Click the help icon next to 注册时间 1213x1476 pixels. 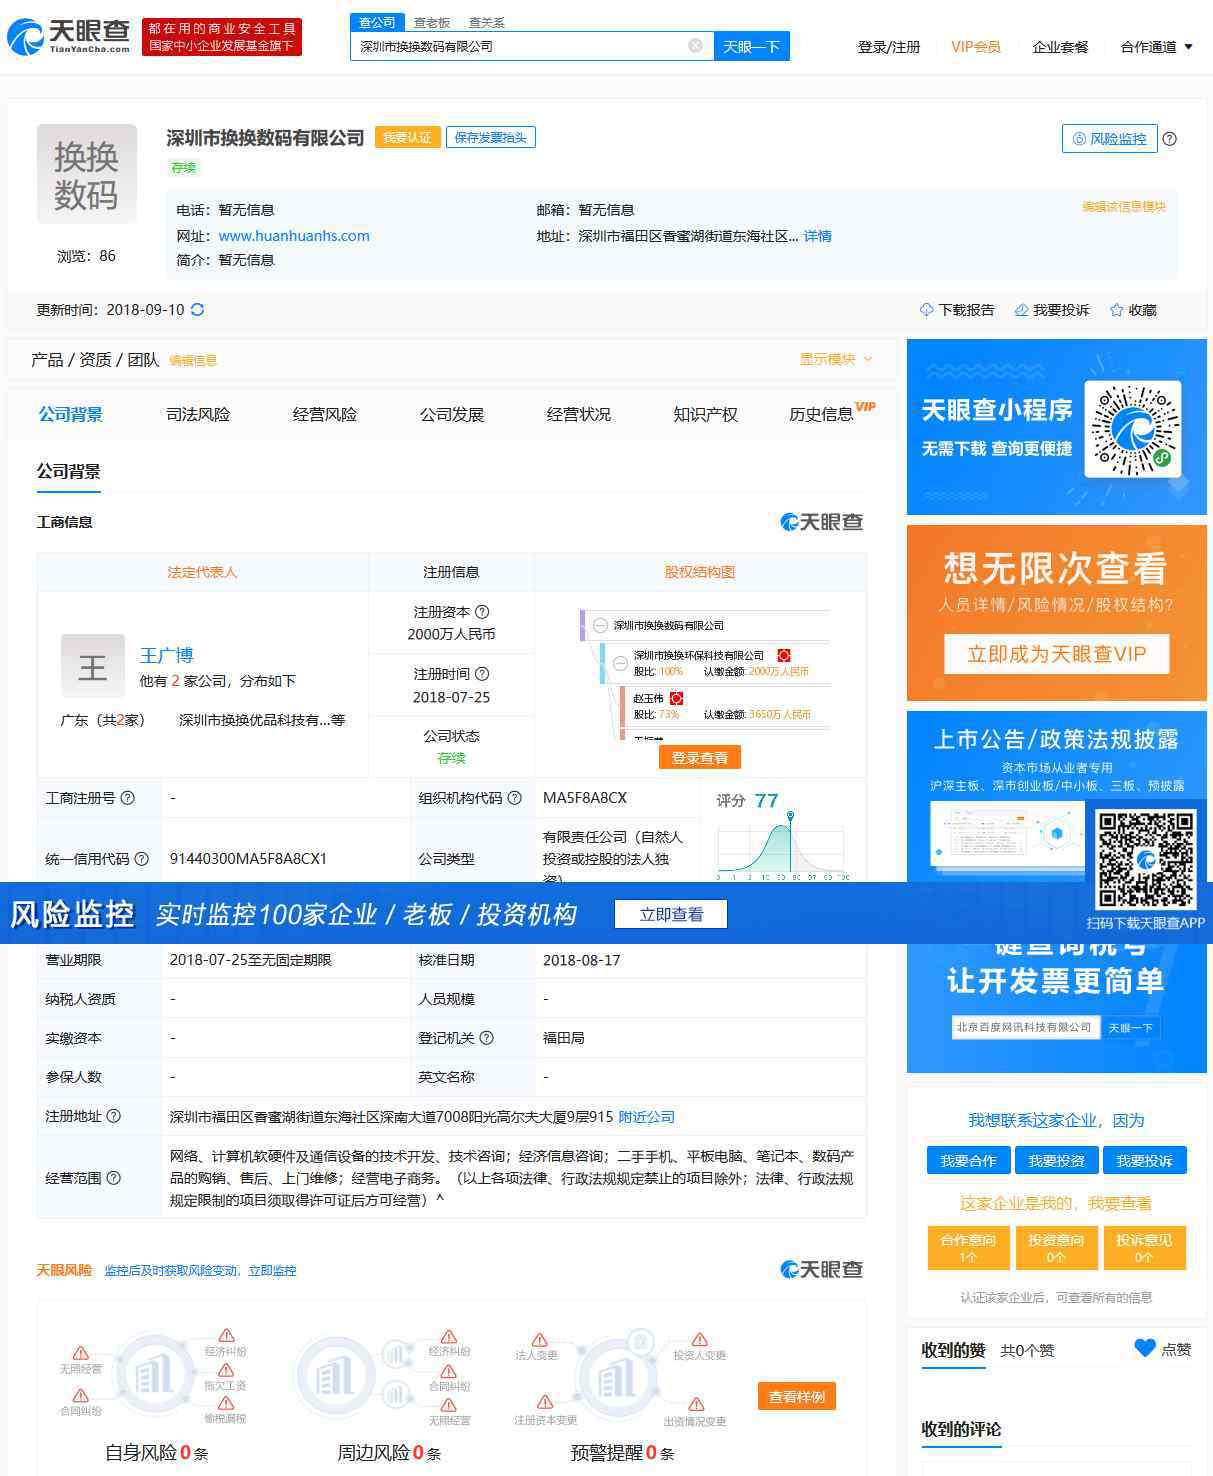tap(482, 674)
